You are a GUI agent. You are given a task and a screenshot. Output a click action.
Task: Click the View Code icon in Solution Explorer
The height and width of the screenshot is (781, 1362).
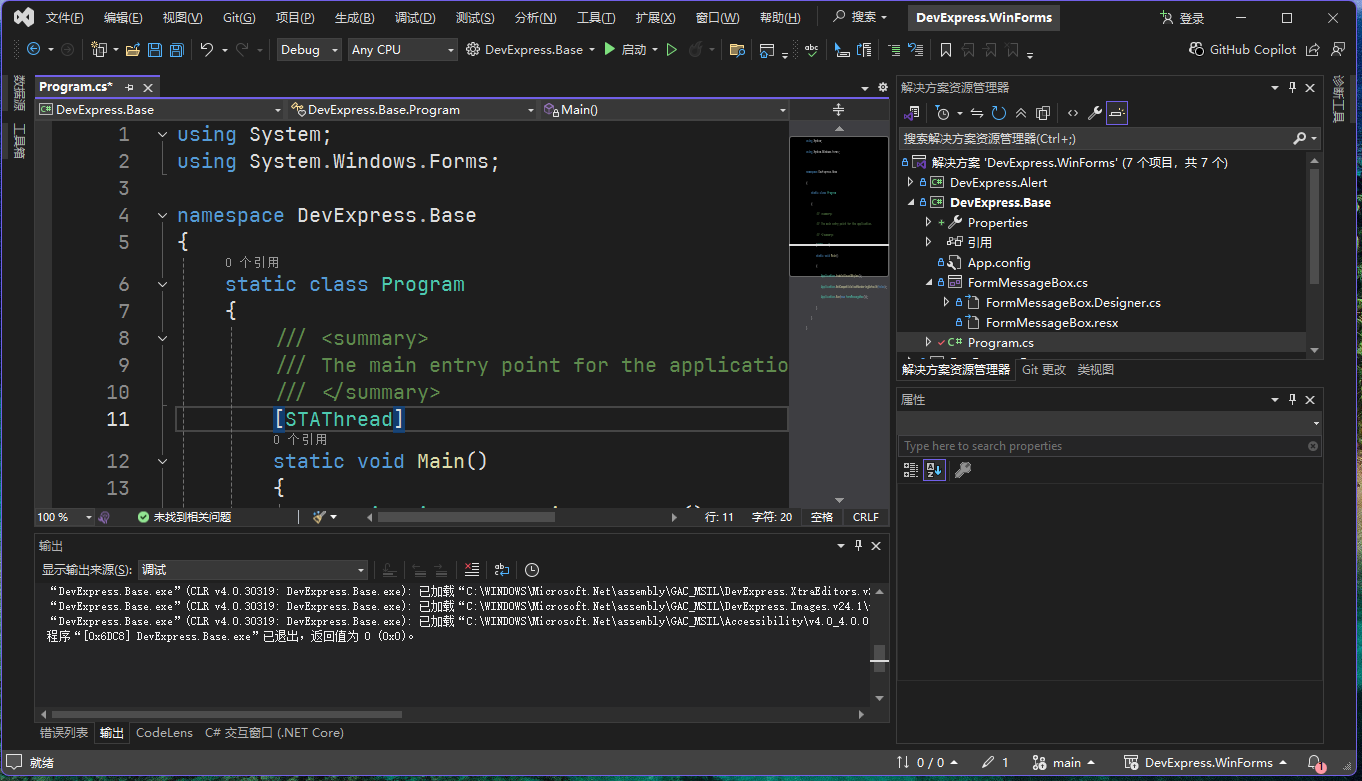[1072, 113]
